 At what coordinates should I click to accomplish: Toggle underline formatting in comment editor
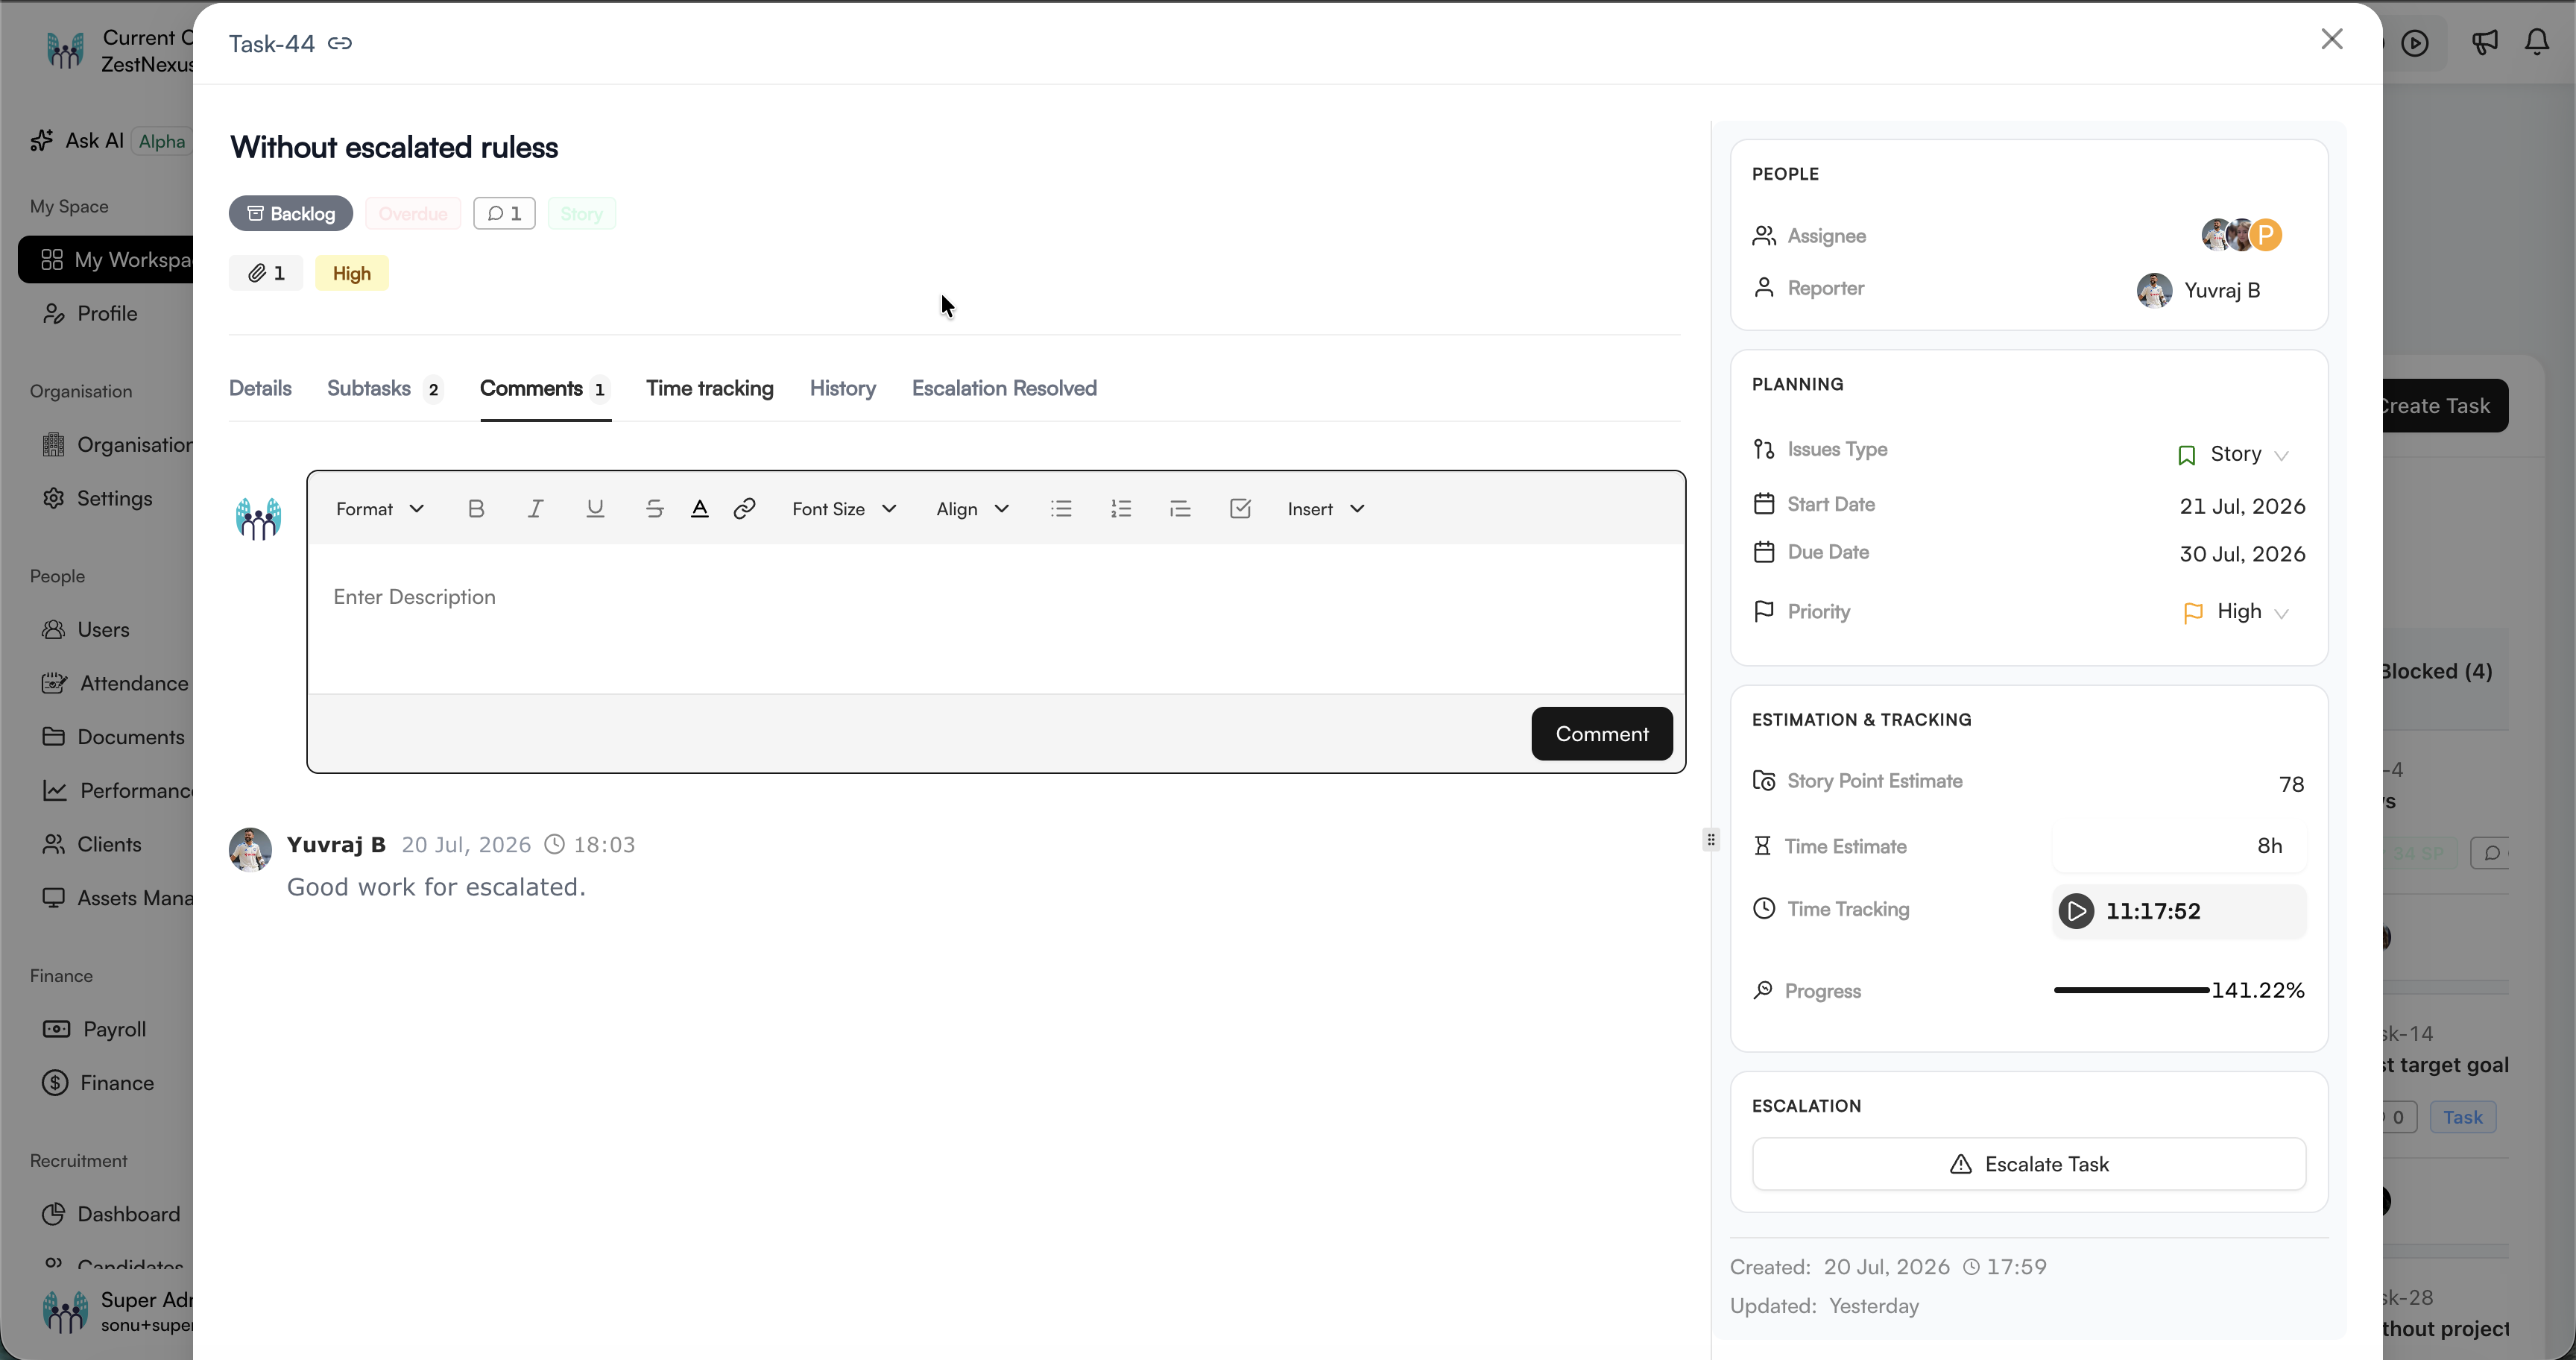[595, 509]
